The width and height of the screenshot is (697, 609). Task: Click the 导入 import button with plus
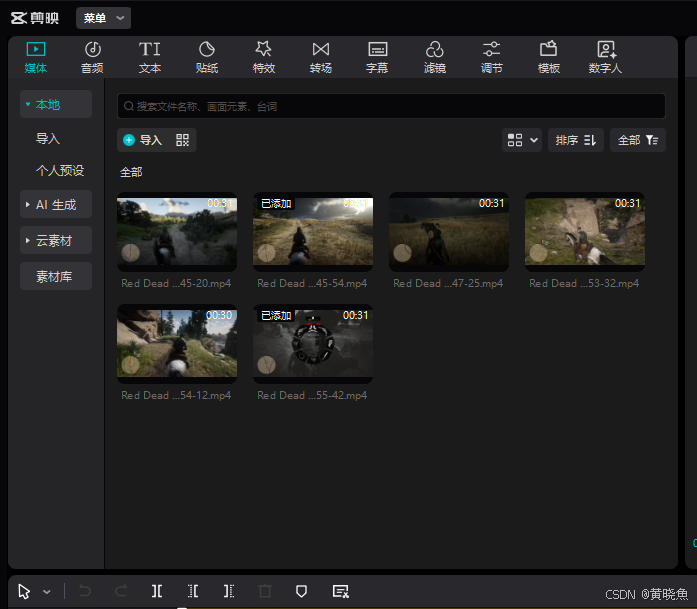[142, 140]
